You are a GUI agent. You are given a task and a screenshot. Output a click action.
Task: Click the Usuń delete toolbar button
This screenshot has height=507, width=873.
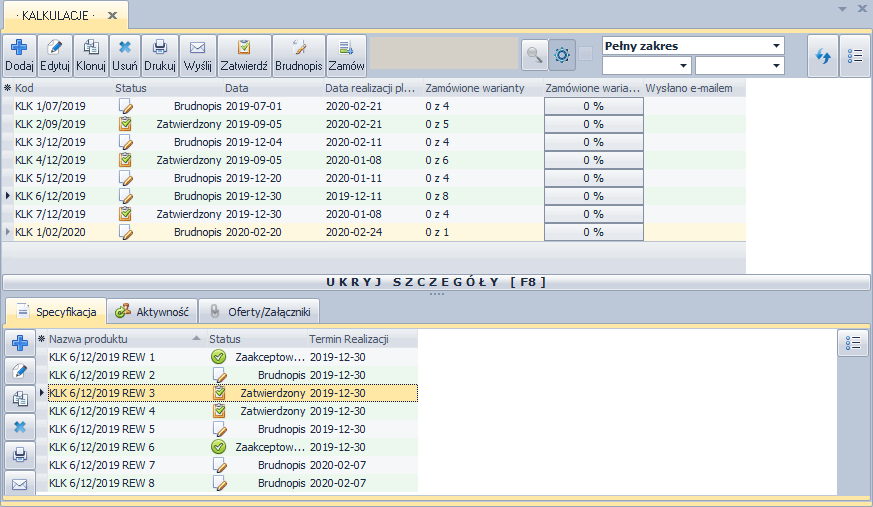pos(125,56)
